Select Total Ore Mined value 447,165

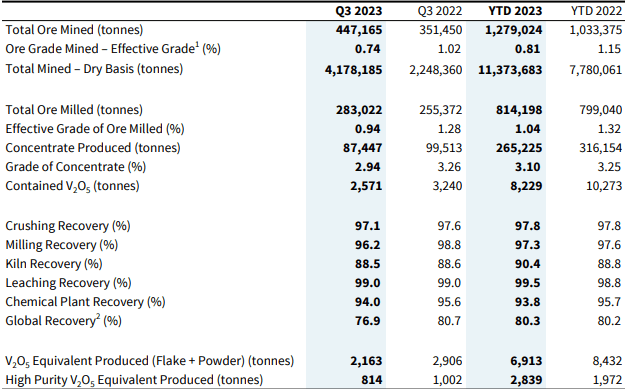click(359, 30)
